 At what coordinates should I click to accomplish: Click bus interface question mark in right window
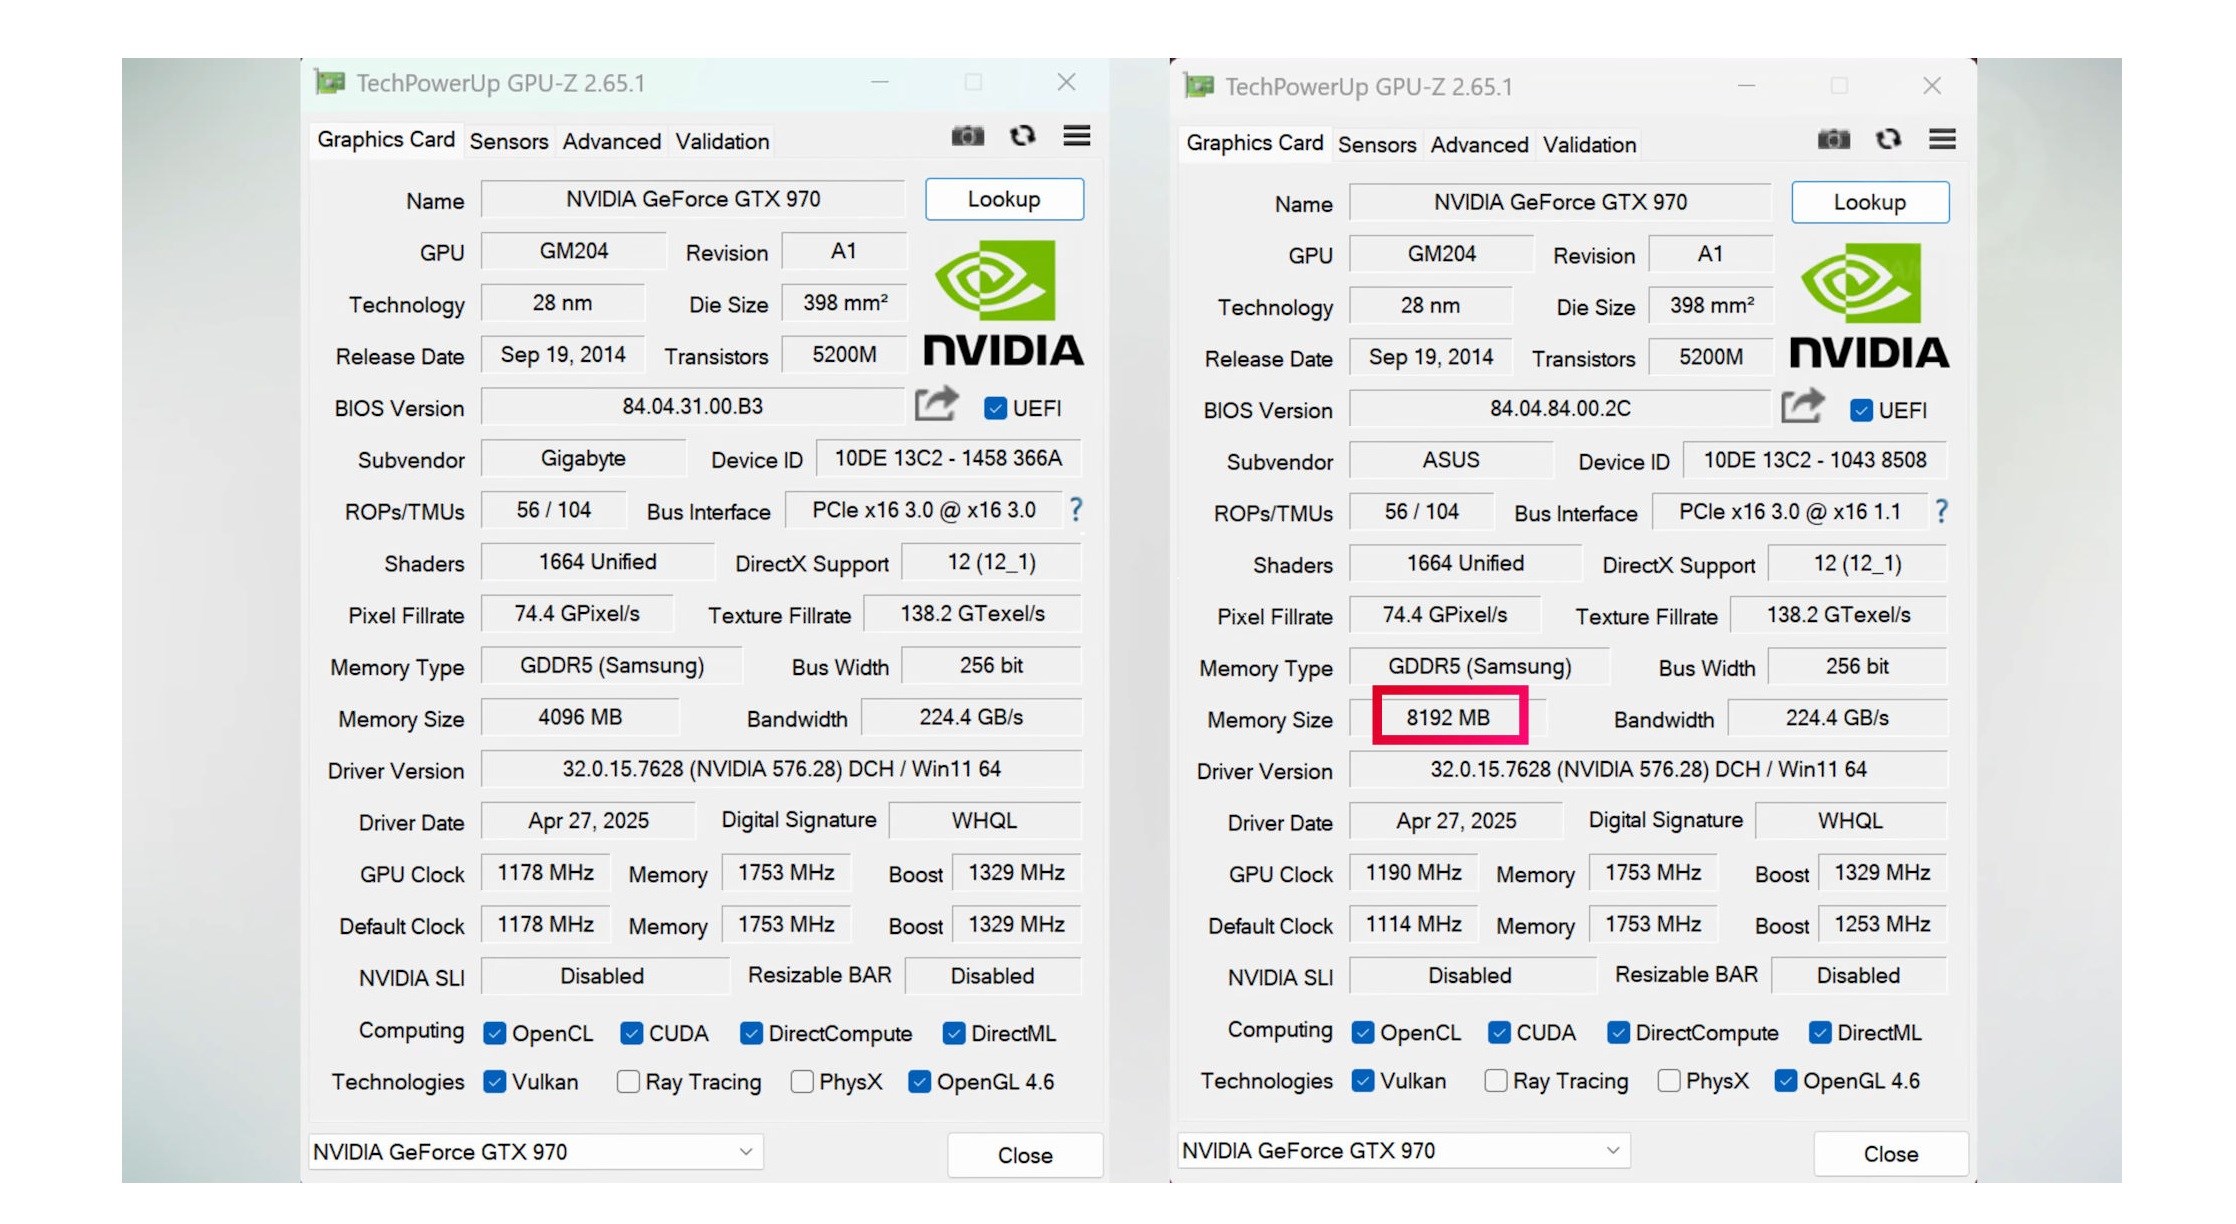1941,511
